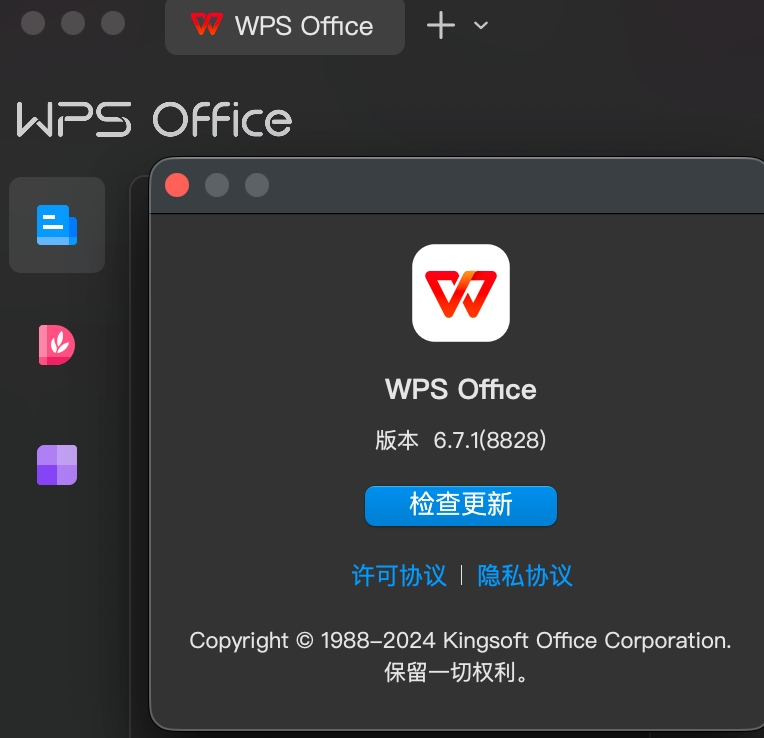Select the blue Documents sidebar icon
764x738 pixels.
tap(57, 225)
